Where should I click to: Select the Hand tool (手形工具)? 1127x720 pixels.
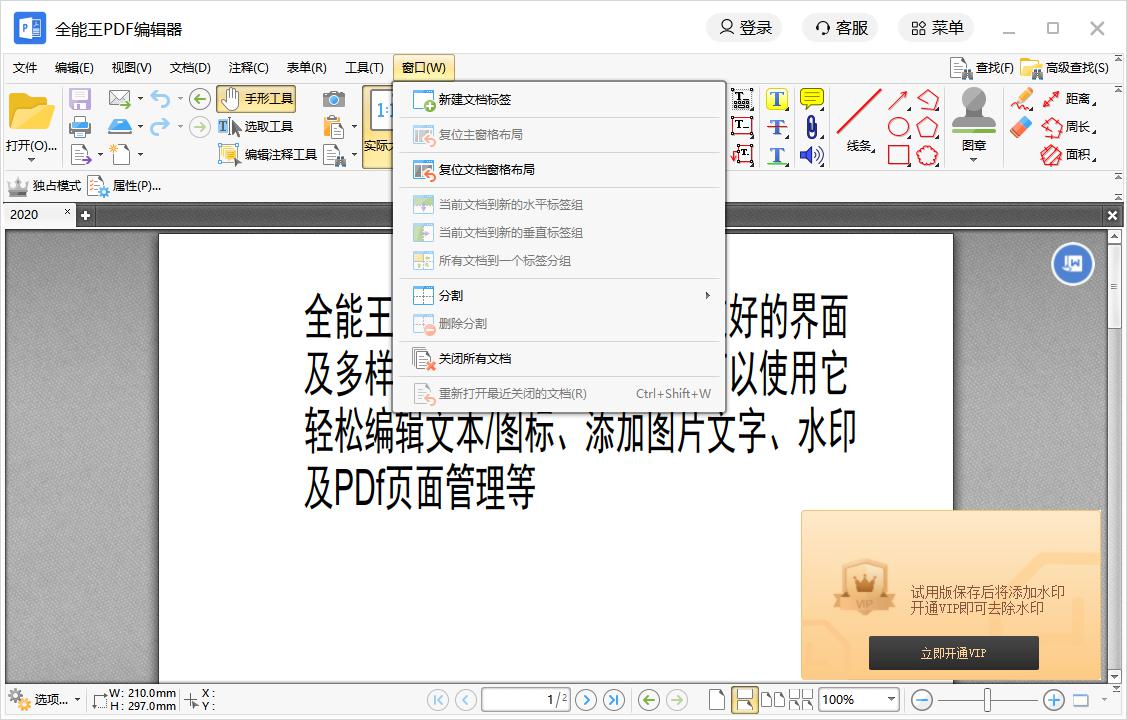pyautogui.click(x=257, y=98)
